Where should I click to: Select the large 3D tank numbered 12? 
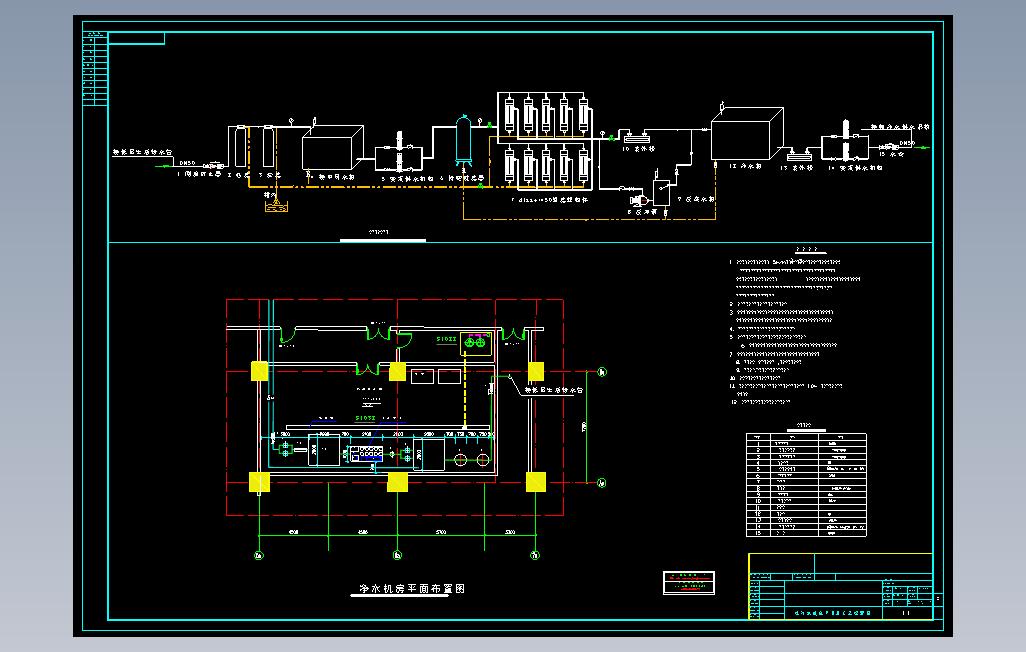747,134
